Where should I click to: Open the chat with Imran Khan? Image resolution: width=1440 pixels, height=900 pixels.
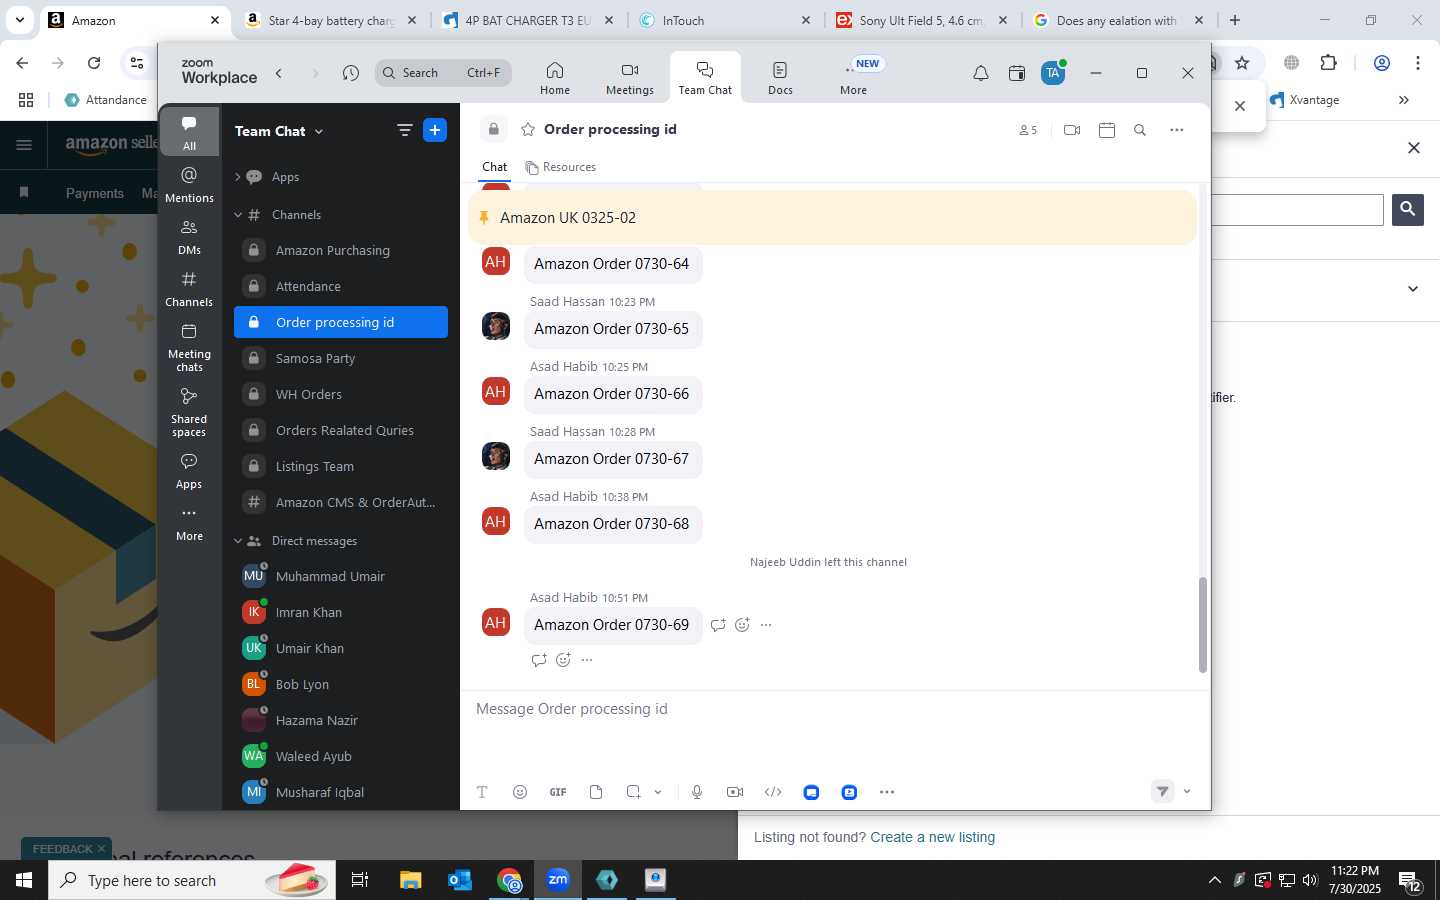pyautogui.click(x=340, y=612)
